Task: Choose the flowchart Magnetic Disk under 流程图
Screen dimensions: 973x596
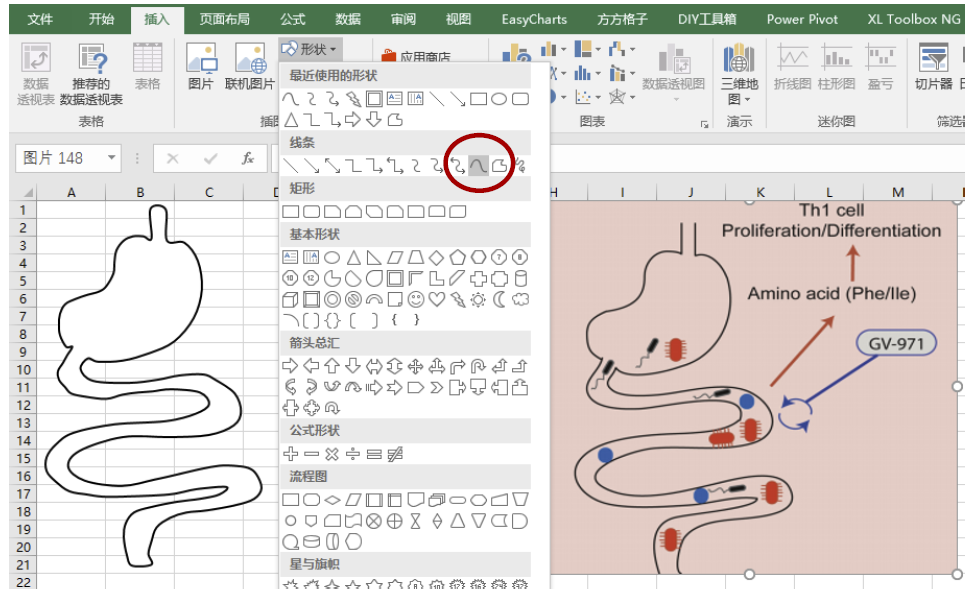Action: pyautogui.click(x=312, y=542)
